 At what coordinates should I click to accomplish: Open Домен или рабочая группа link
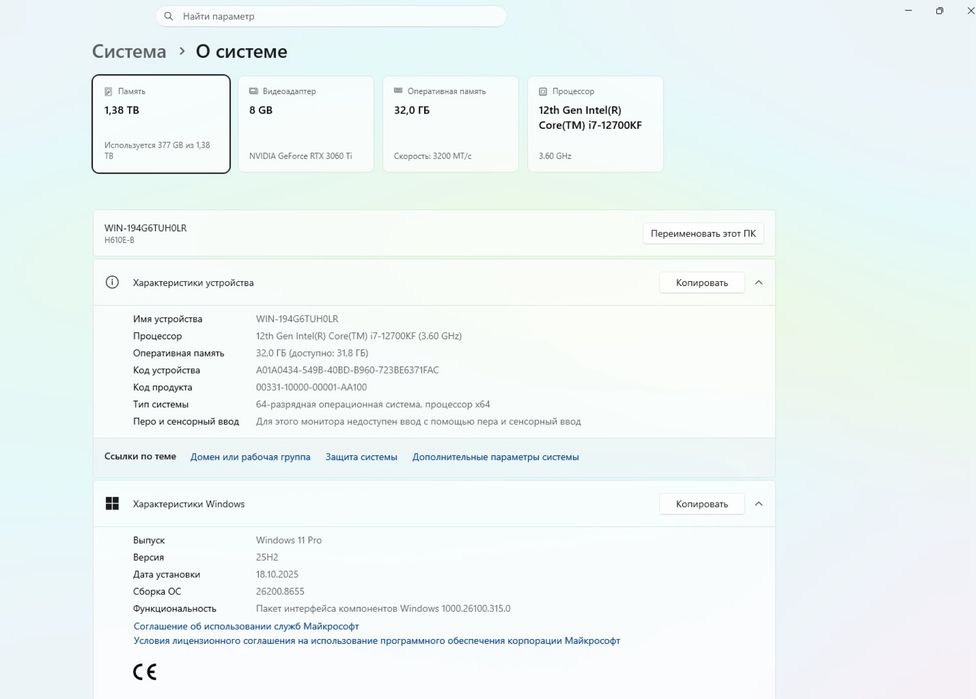pyautogui.click(x=250, y=457)
